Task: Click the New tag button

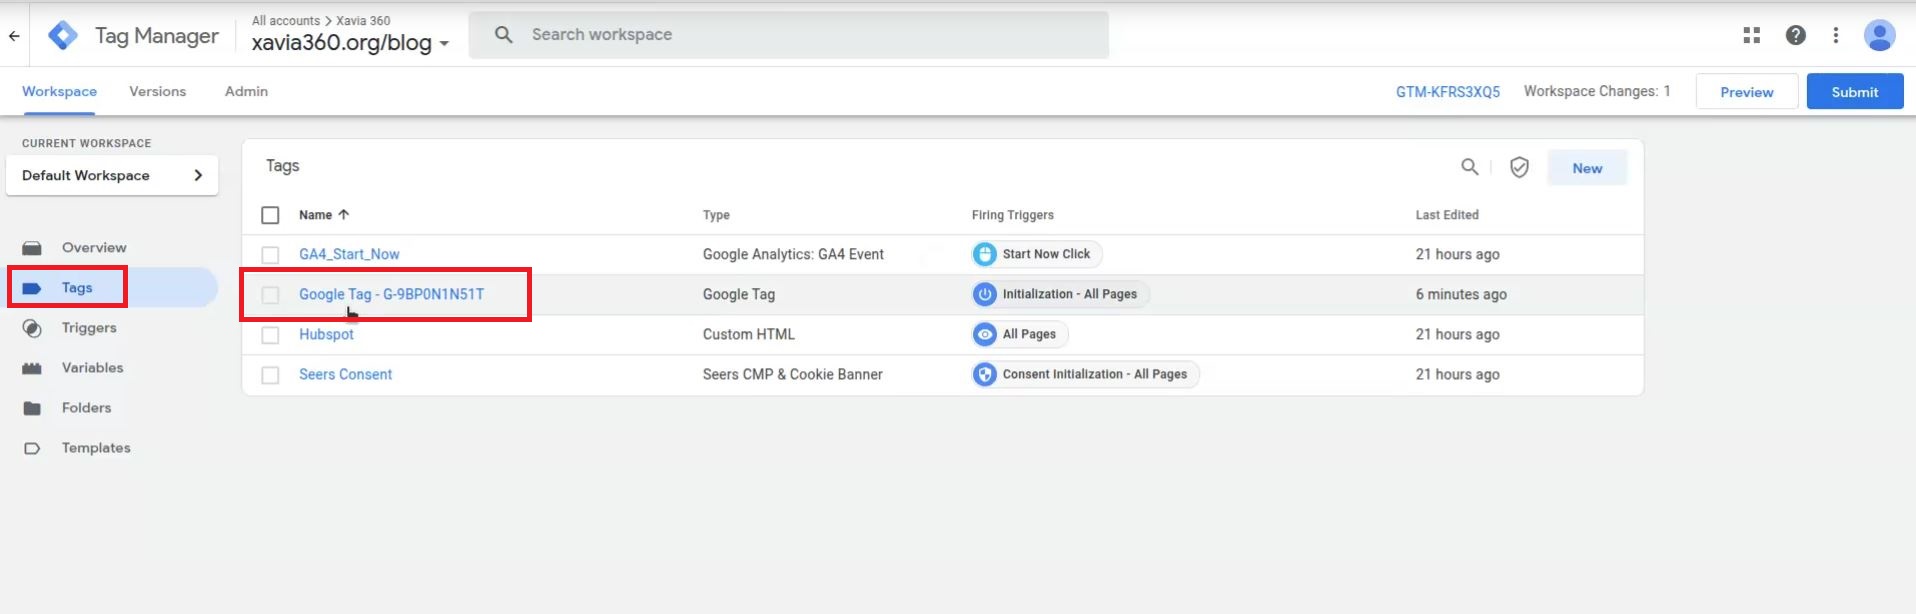Action: click(1587, 168)
